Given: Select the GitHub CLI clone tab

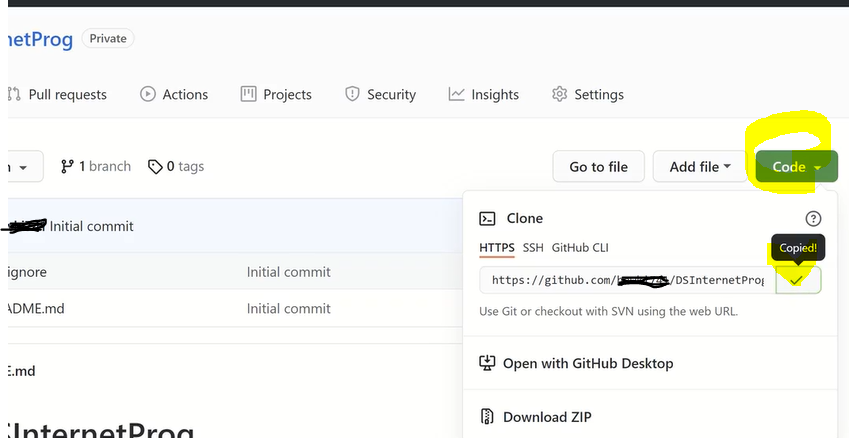Looking at the screenshot, I should click(580, 247).
